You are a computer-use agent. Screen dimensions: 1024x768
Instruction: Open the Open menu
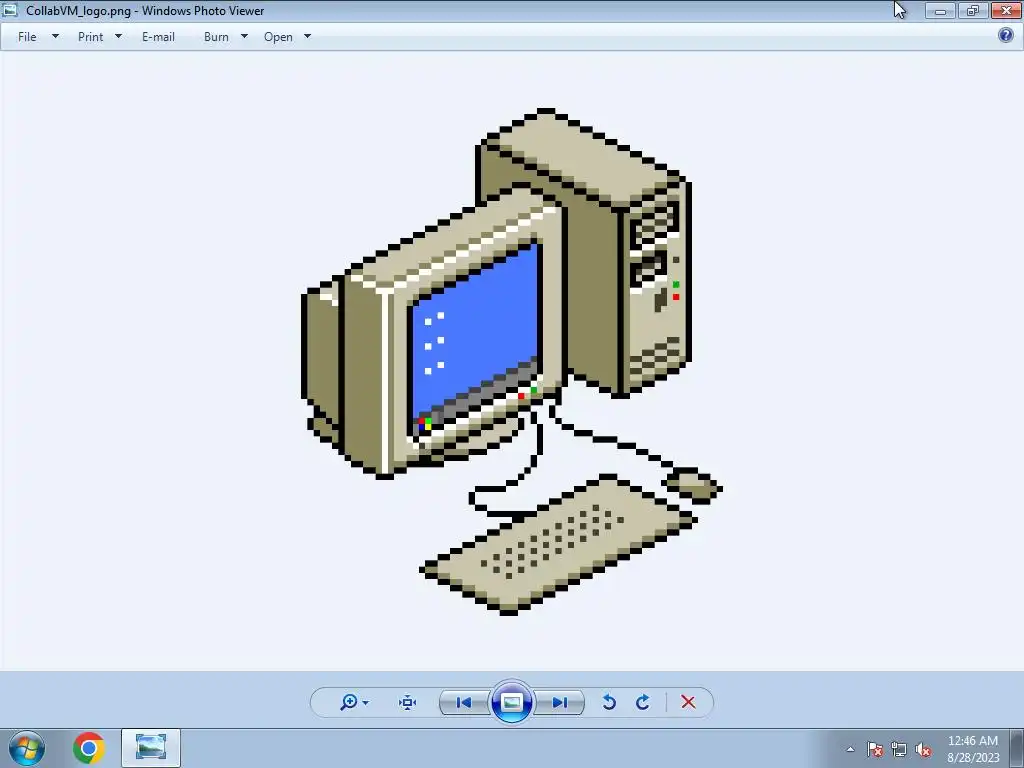(278, 37)
